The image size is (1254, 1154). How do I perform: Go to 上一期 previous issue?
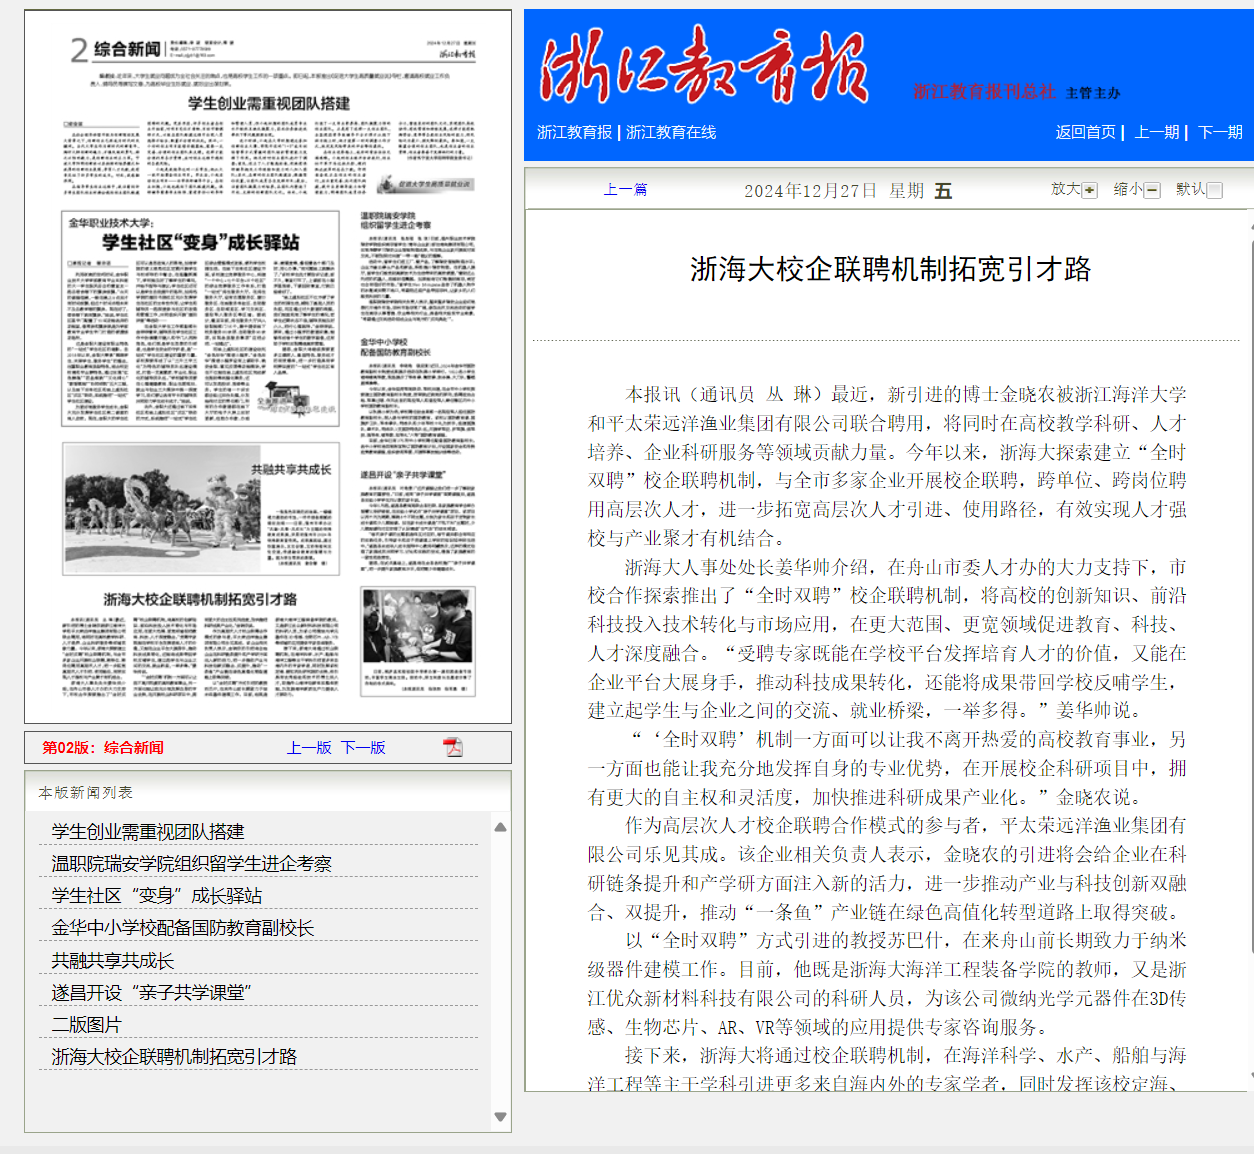[x=1156, y=132]
